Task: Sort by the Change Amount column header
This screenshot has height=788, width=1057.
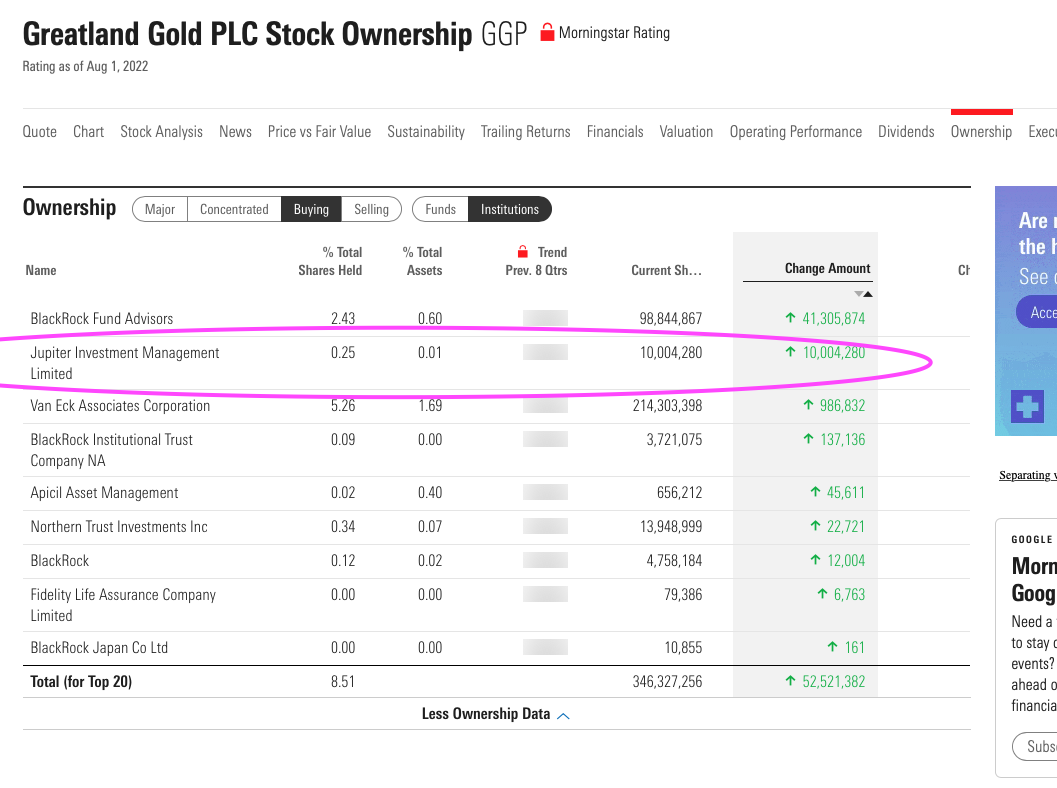Action: pos(828,268)
